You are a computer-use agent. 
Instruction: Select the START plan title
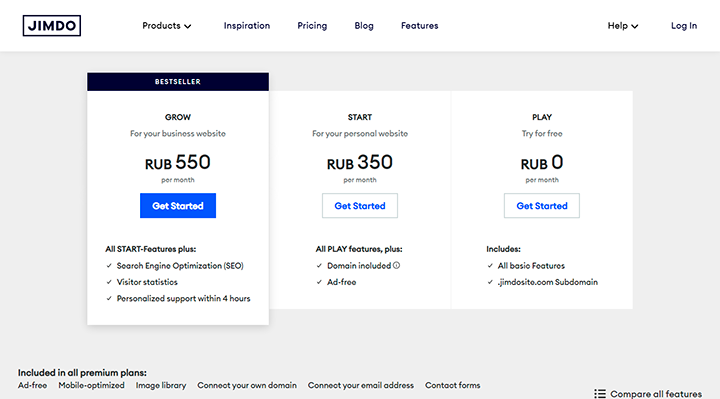pos(360,117)
